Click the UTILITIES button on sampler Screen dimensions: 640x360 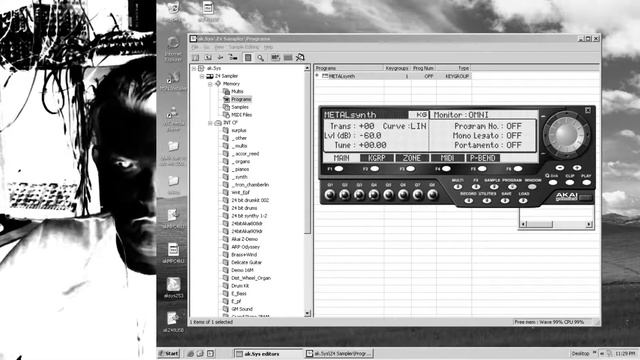point(487,200)
